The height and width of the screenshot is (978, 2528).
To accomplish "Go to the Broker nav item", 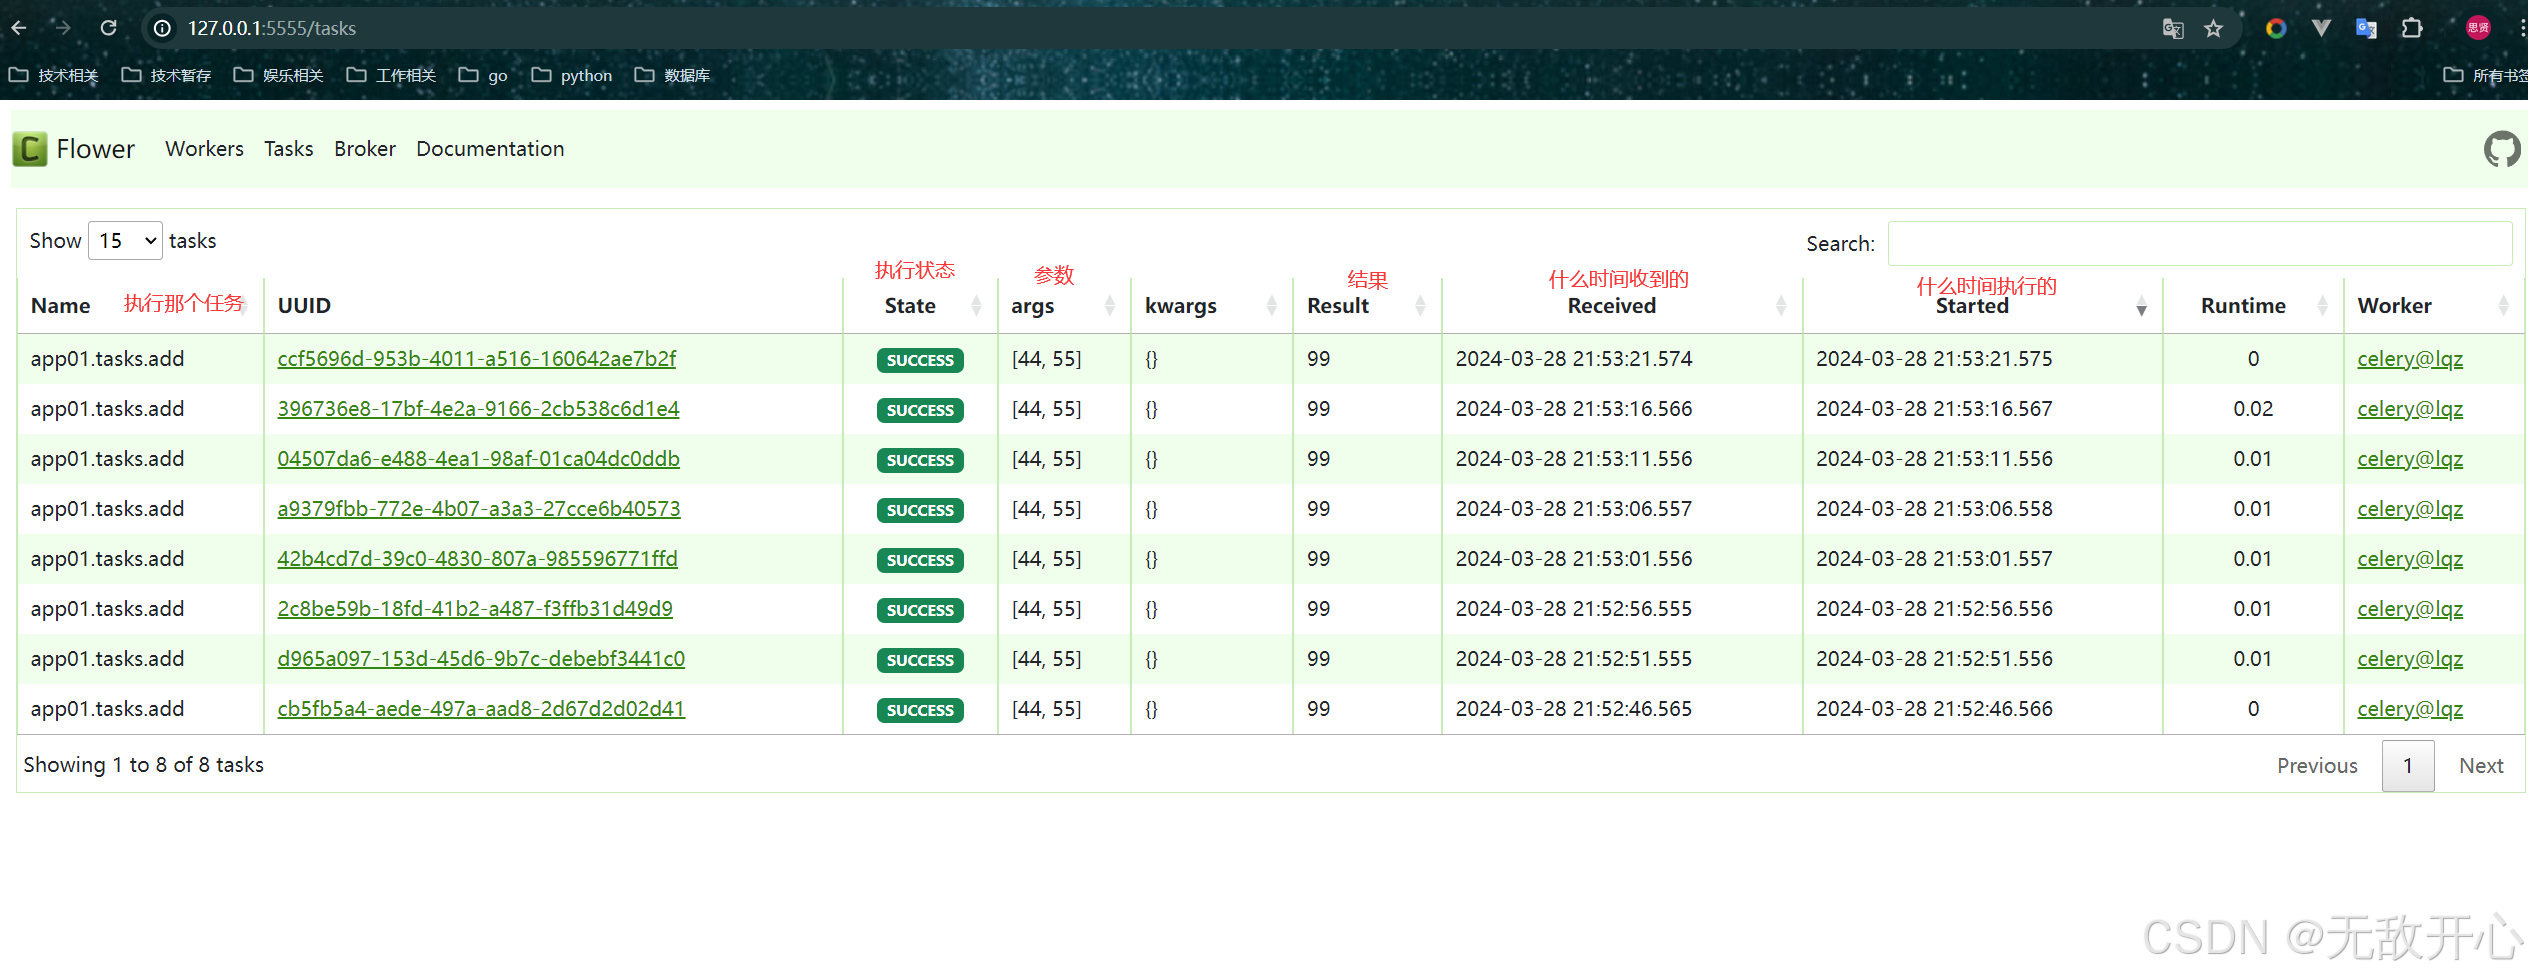I will coord(365,149).
